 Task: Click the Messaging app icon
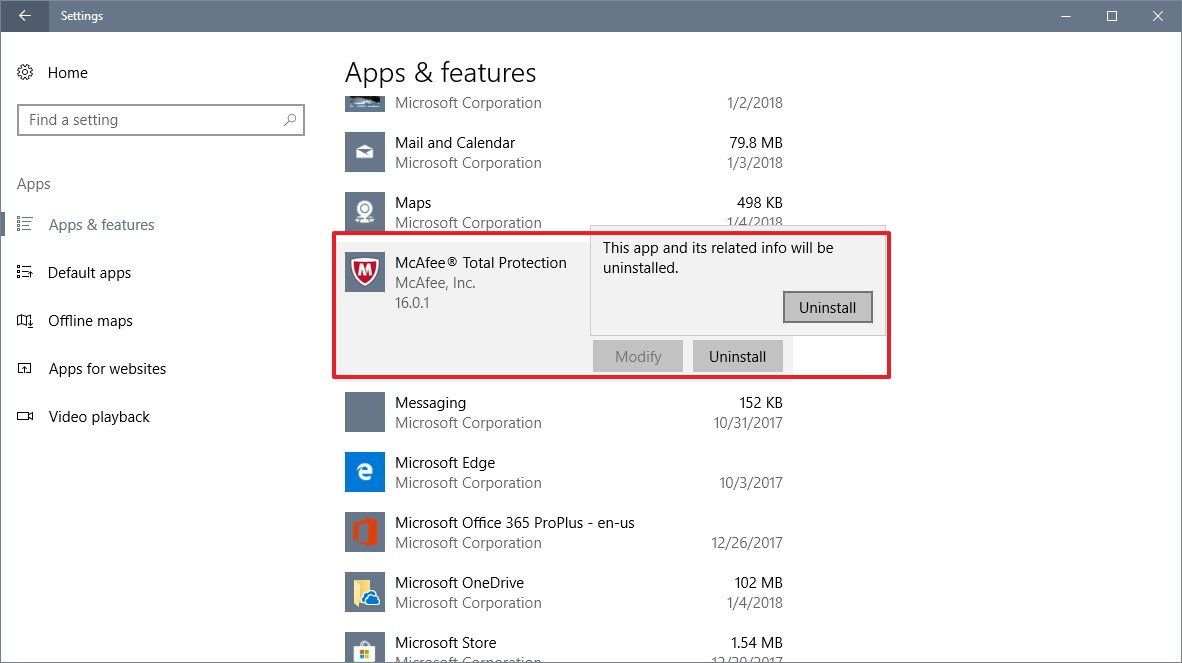[x=364, y=412]
